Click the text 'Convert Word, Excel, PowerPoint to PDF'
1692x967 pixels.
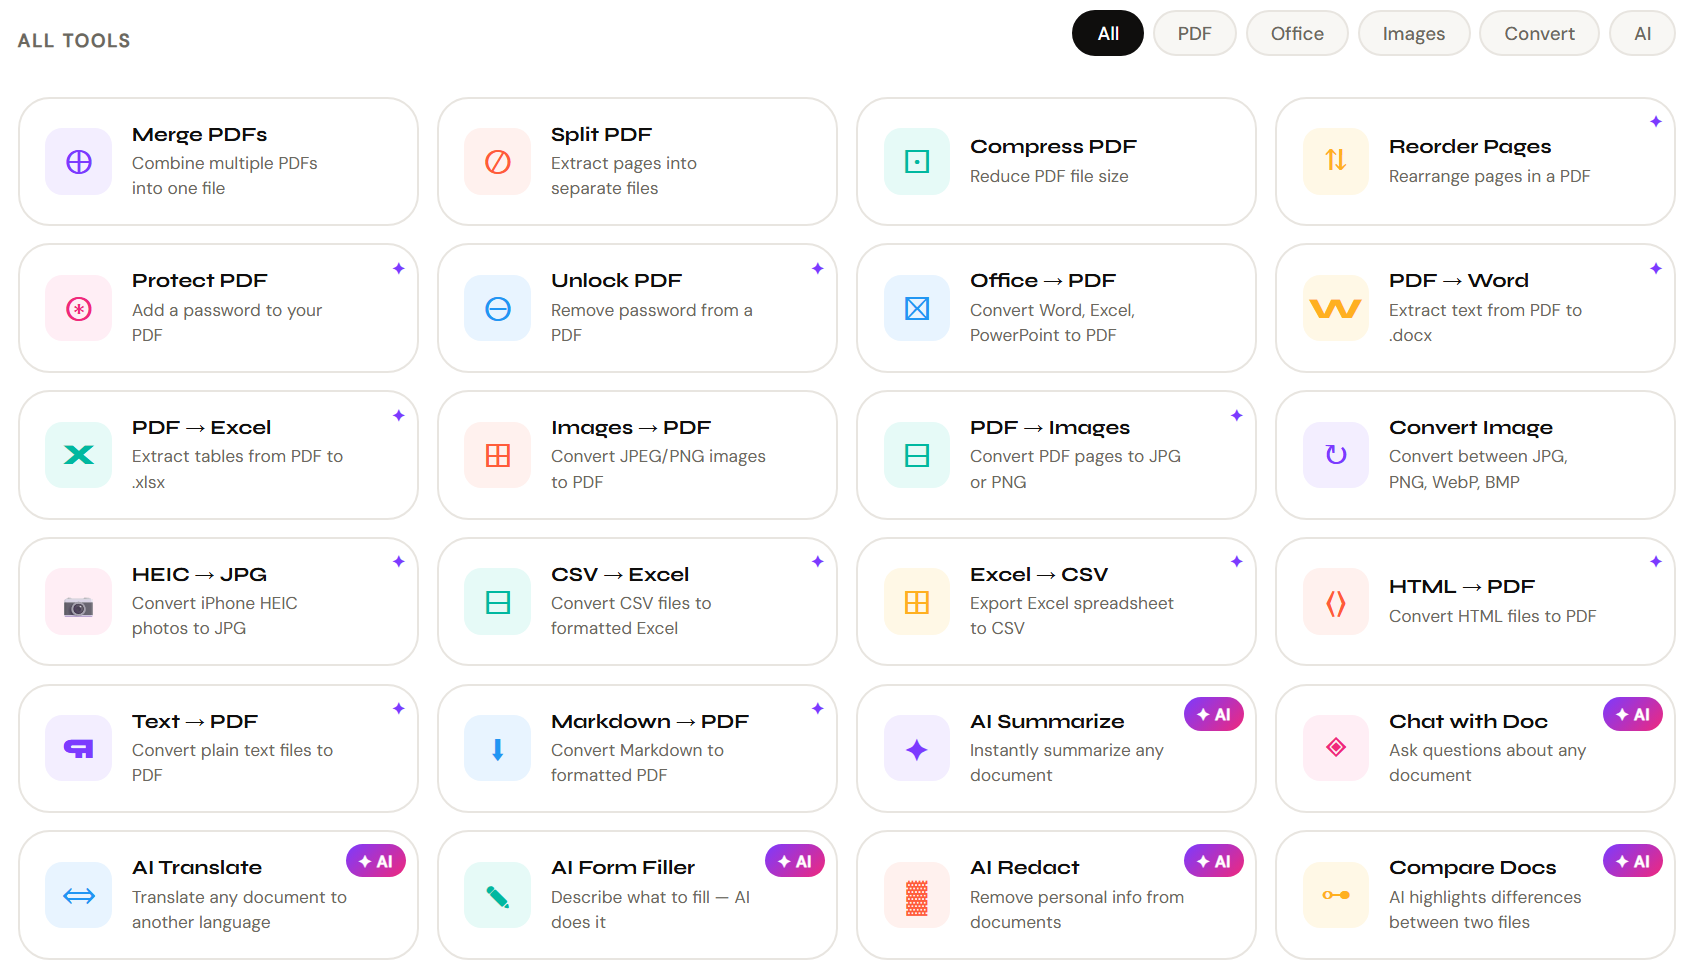click(1052, 322)
